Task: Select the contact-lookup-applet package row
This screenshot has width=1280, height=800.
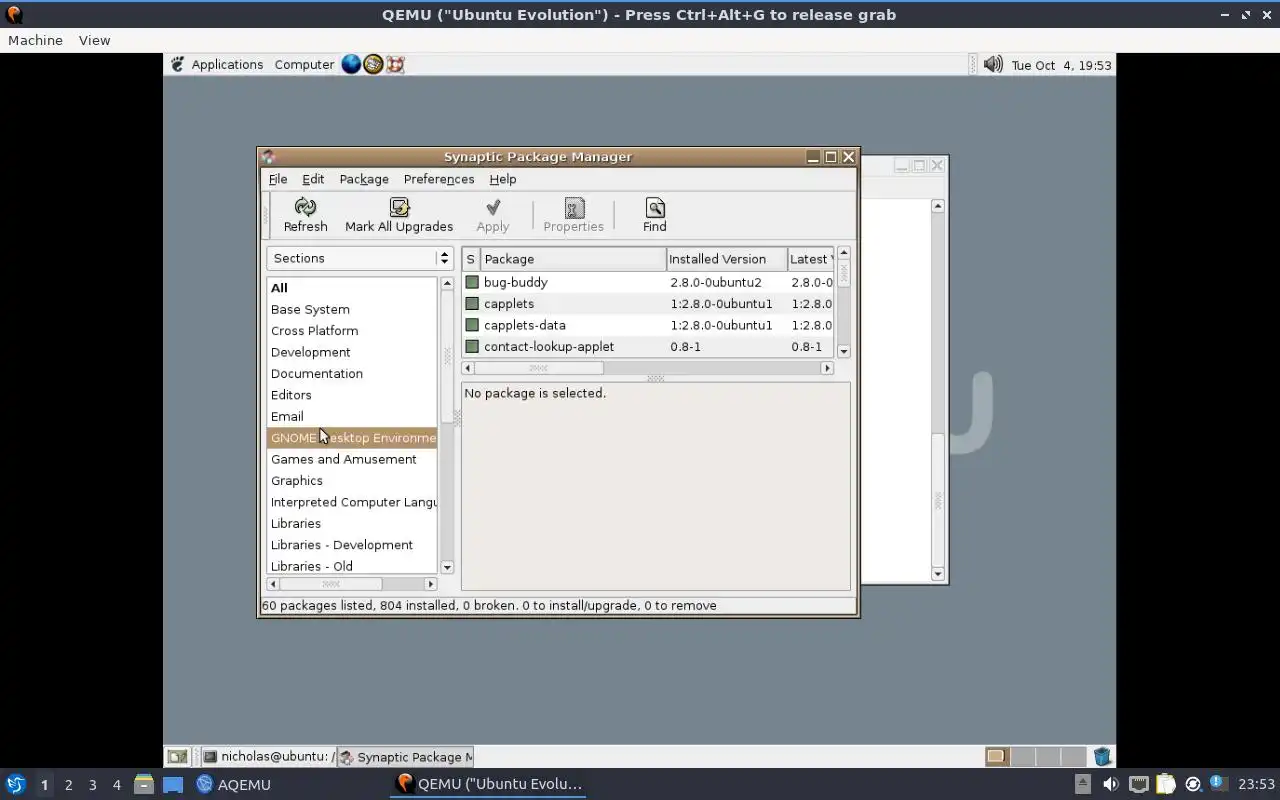Action: point(648,347)
